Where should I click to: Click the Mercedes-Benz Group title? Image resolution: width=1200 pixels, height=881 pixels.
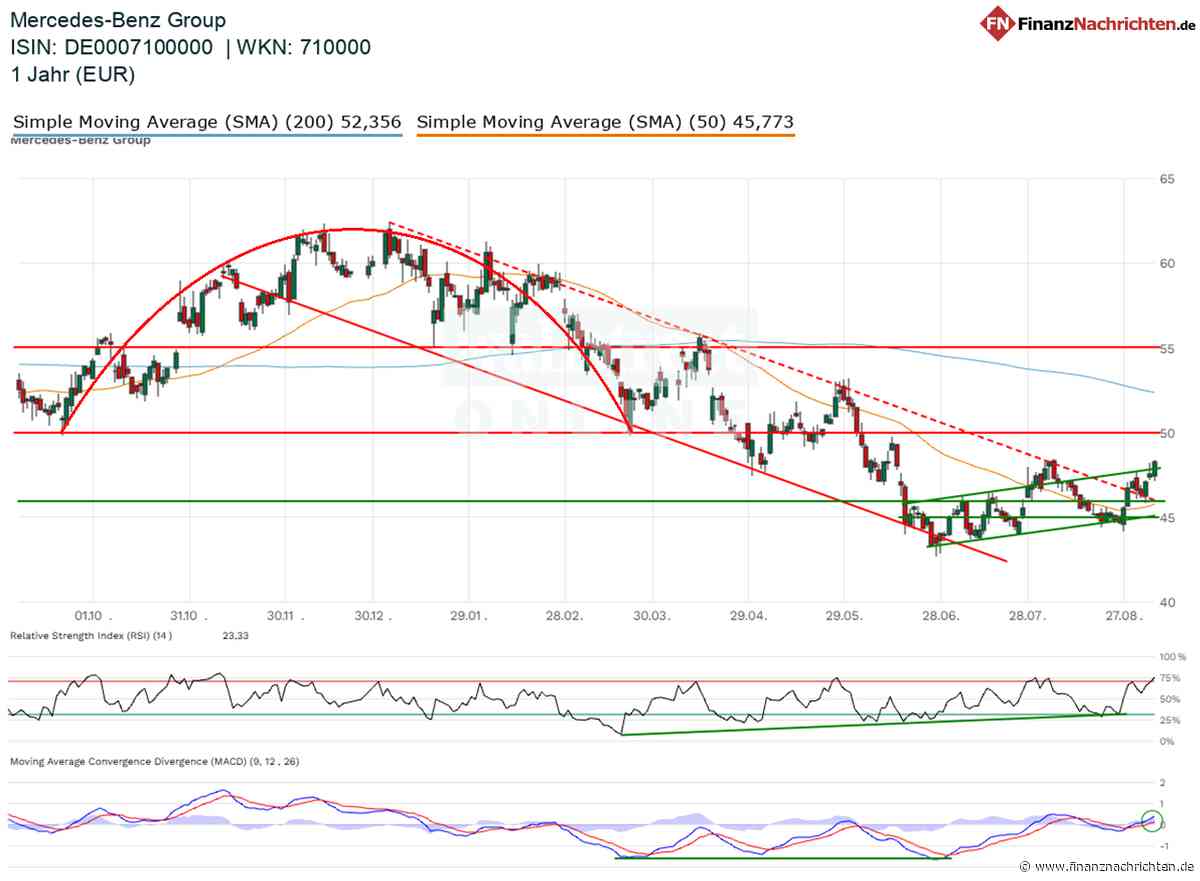pyautogui.click(x=118, y=20)
